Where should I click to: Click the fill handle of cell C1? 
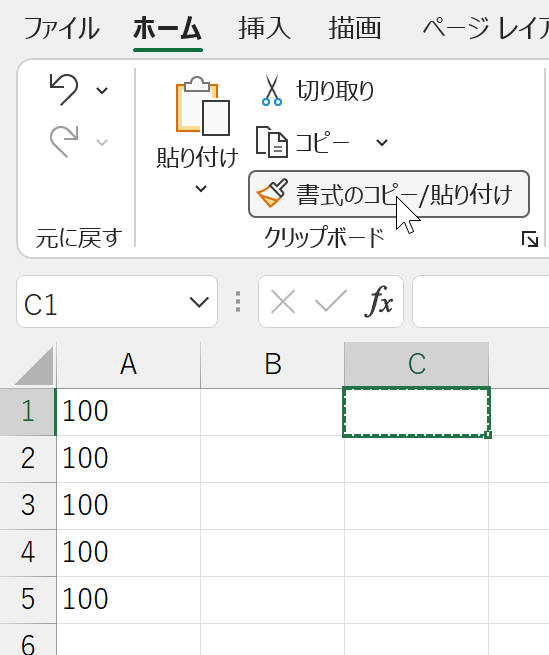point(488,435)
